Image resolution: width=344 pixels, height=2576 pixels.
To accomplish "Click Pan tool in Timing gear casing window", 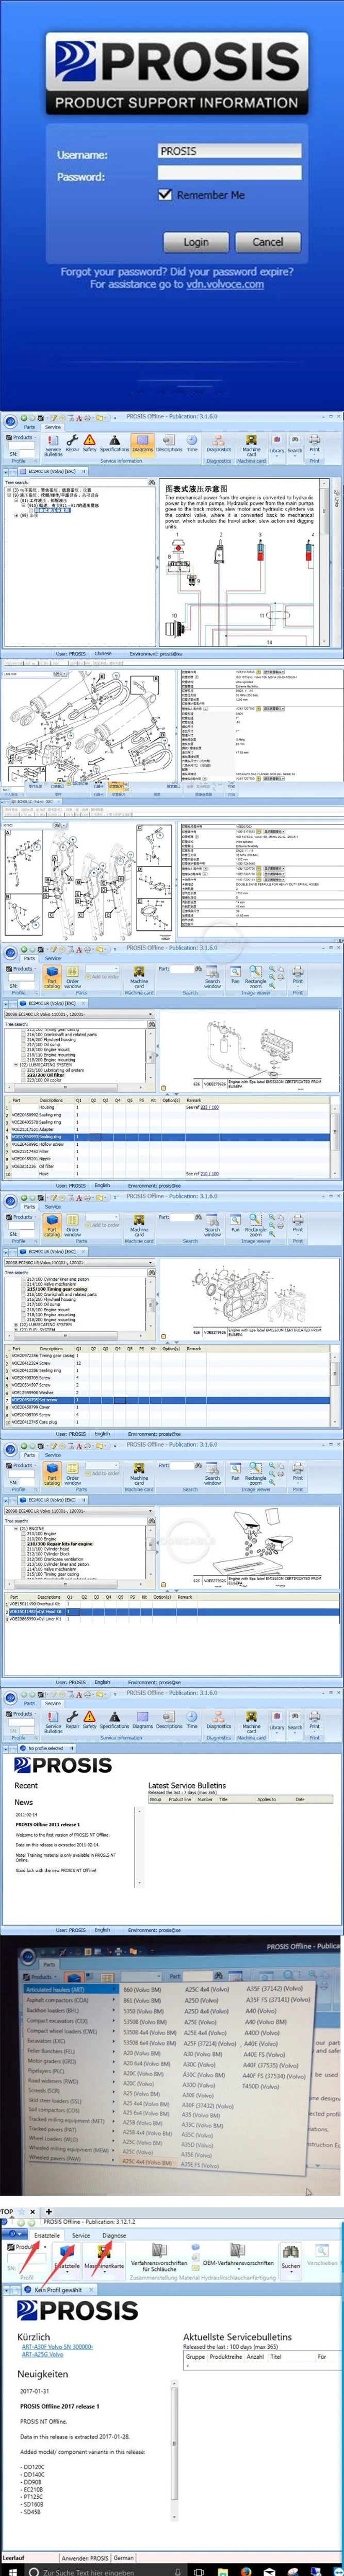I will [235, 1222].
